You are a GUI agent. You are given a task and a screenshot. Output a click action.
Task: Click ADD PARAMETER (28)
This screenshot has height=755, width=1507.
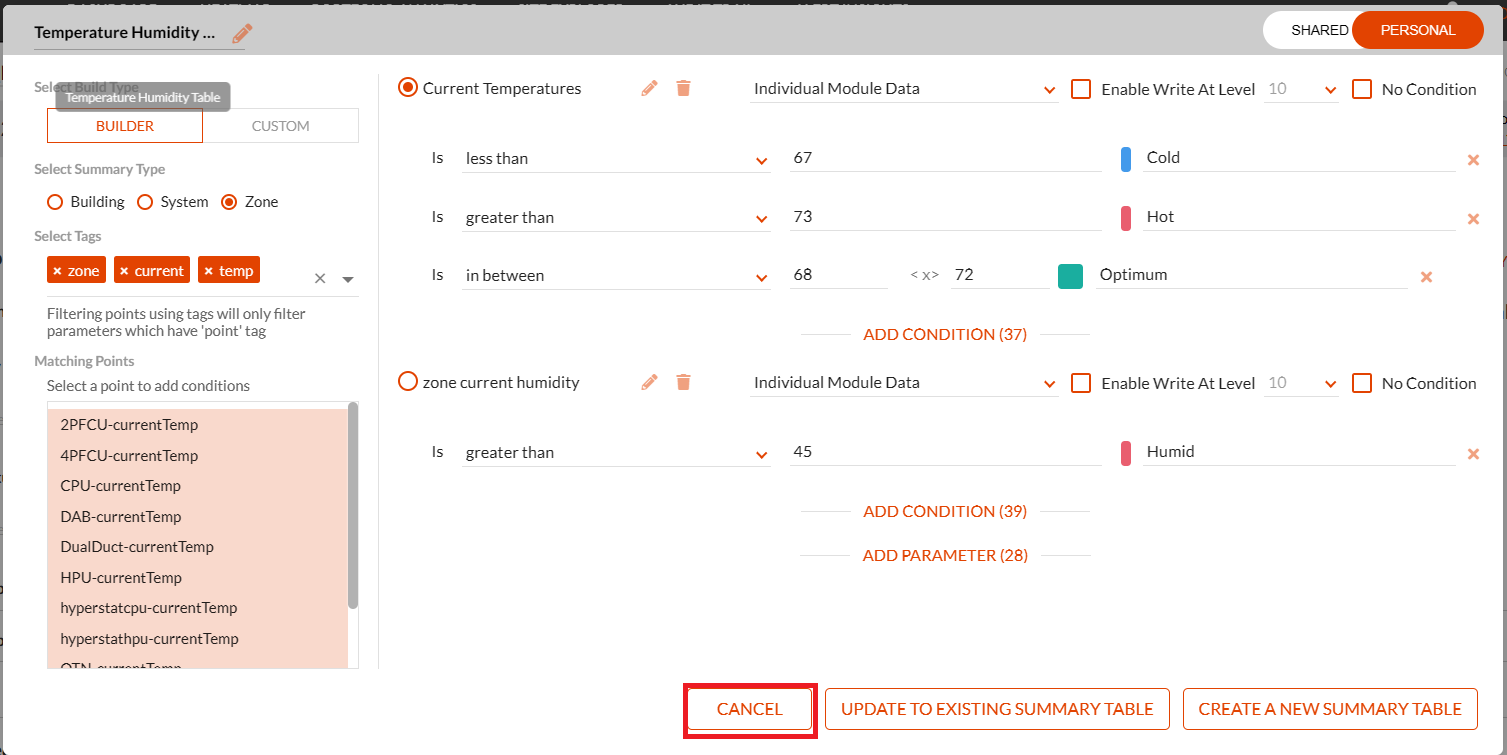click(x=945, y=556)
